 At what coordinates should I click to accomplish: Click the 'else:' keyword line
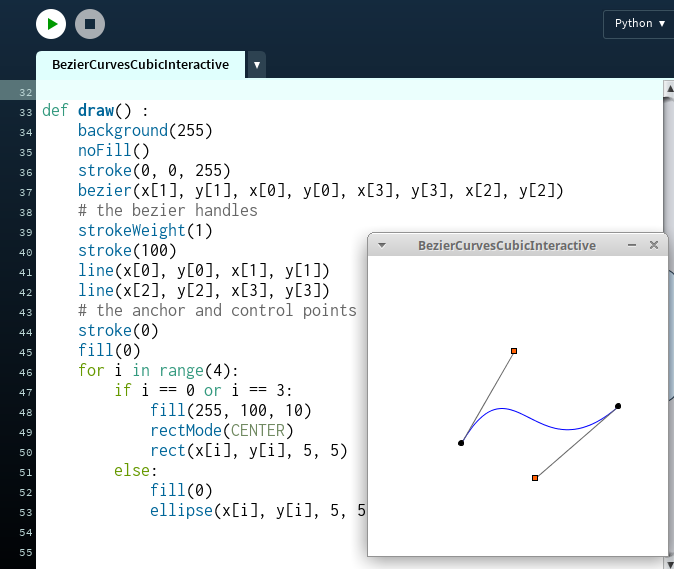click(136, 471)
